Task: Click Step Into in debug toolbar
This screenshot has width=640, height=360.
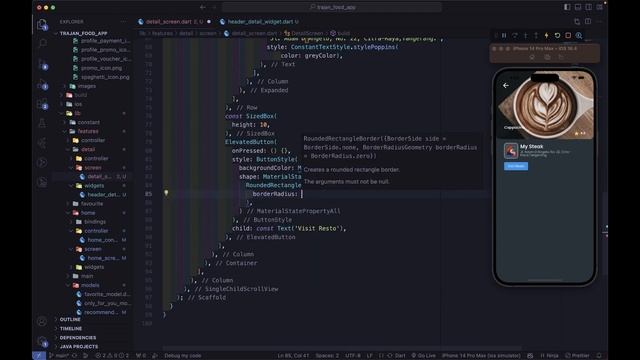Action: point(525,36)
